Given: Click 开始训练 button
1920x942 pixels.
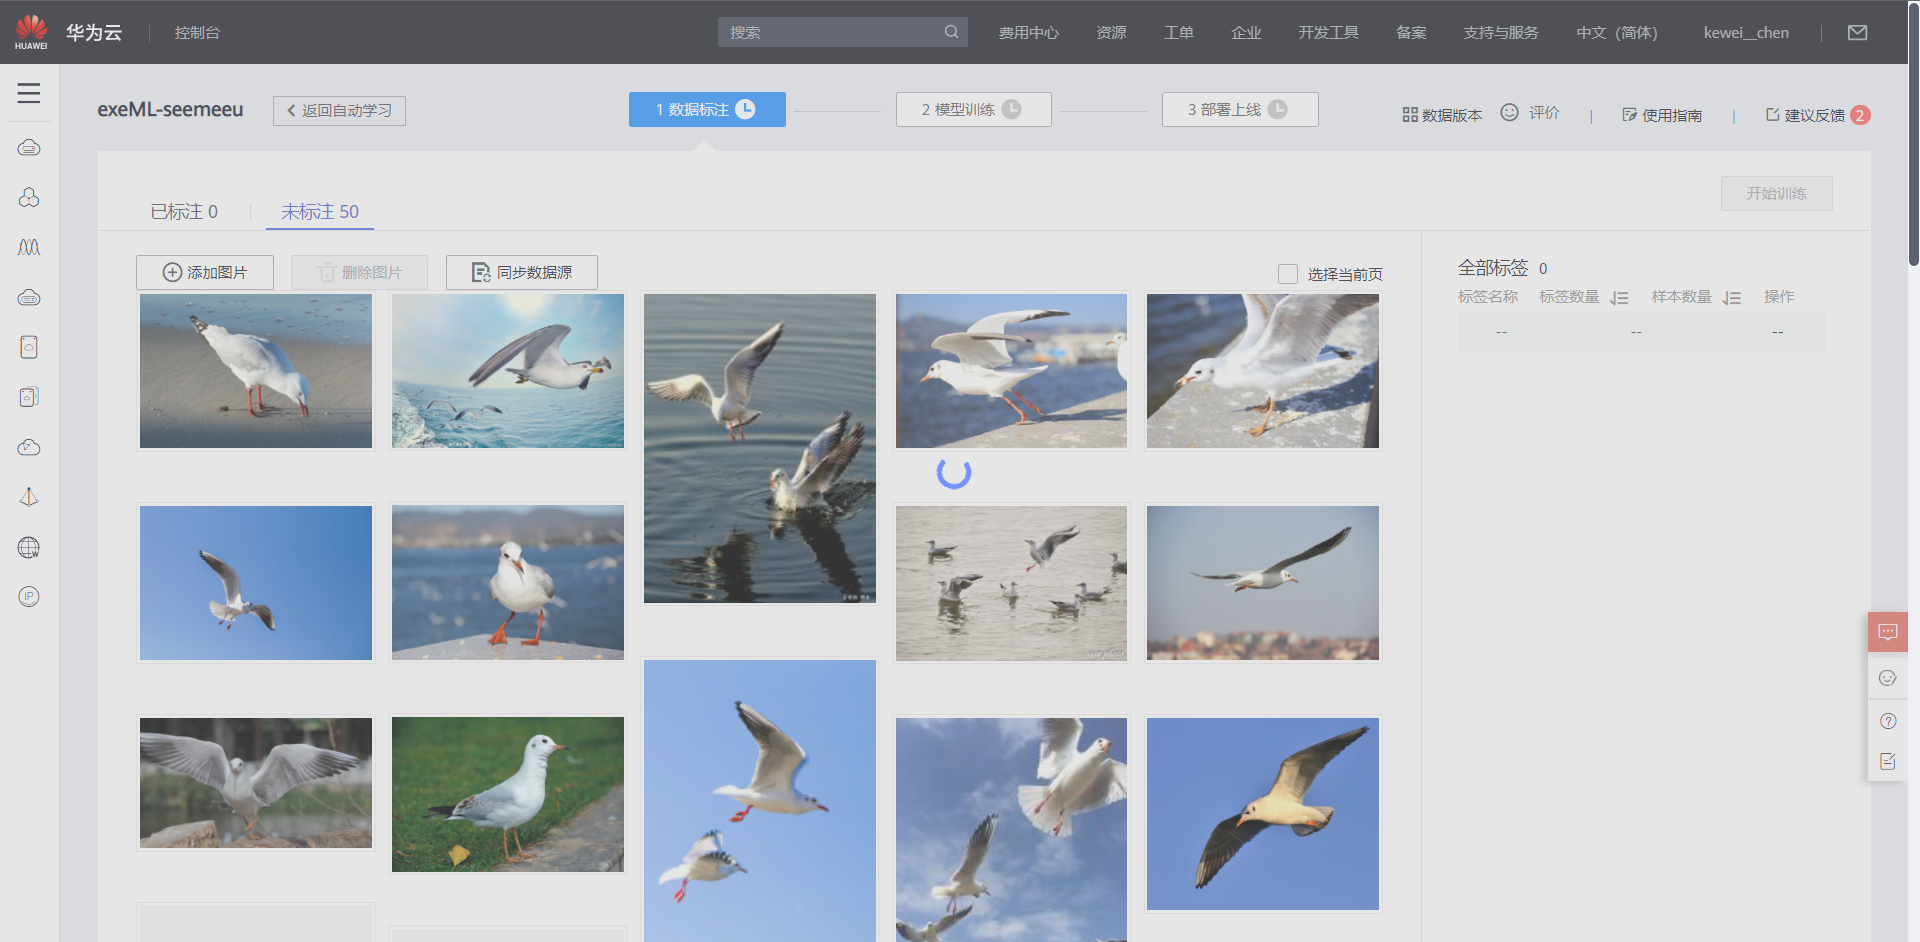Looking at the screenshot, I should click(x=1776, y=194).
